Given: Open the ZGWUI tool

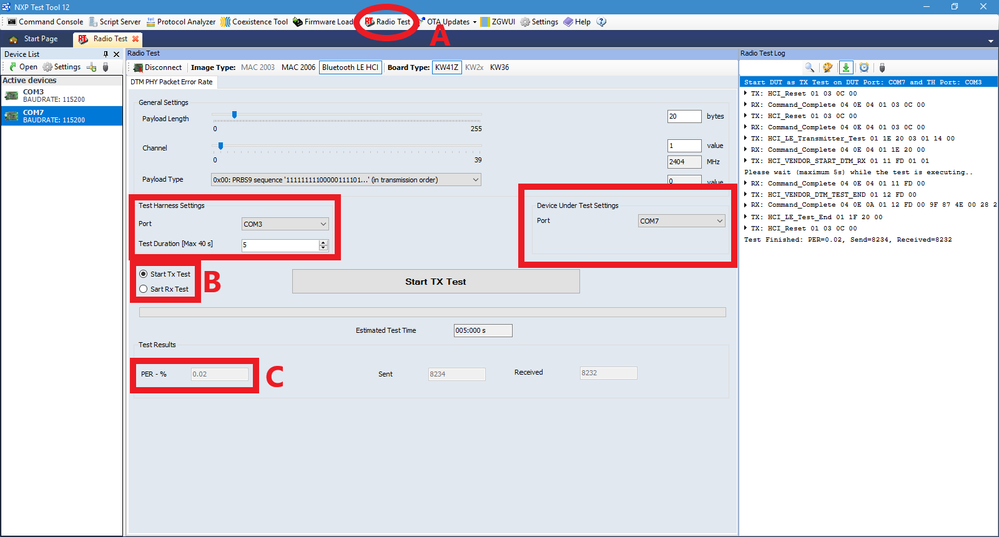Looking at the screenshot, I should [x=498, y=22].
